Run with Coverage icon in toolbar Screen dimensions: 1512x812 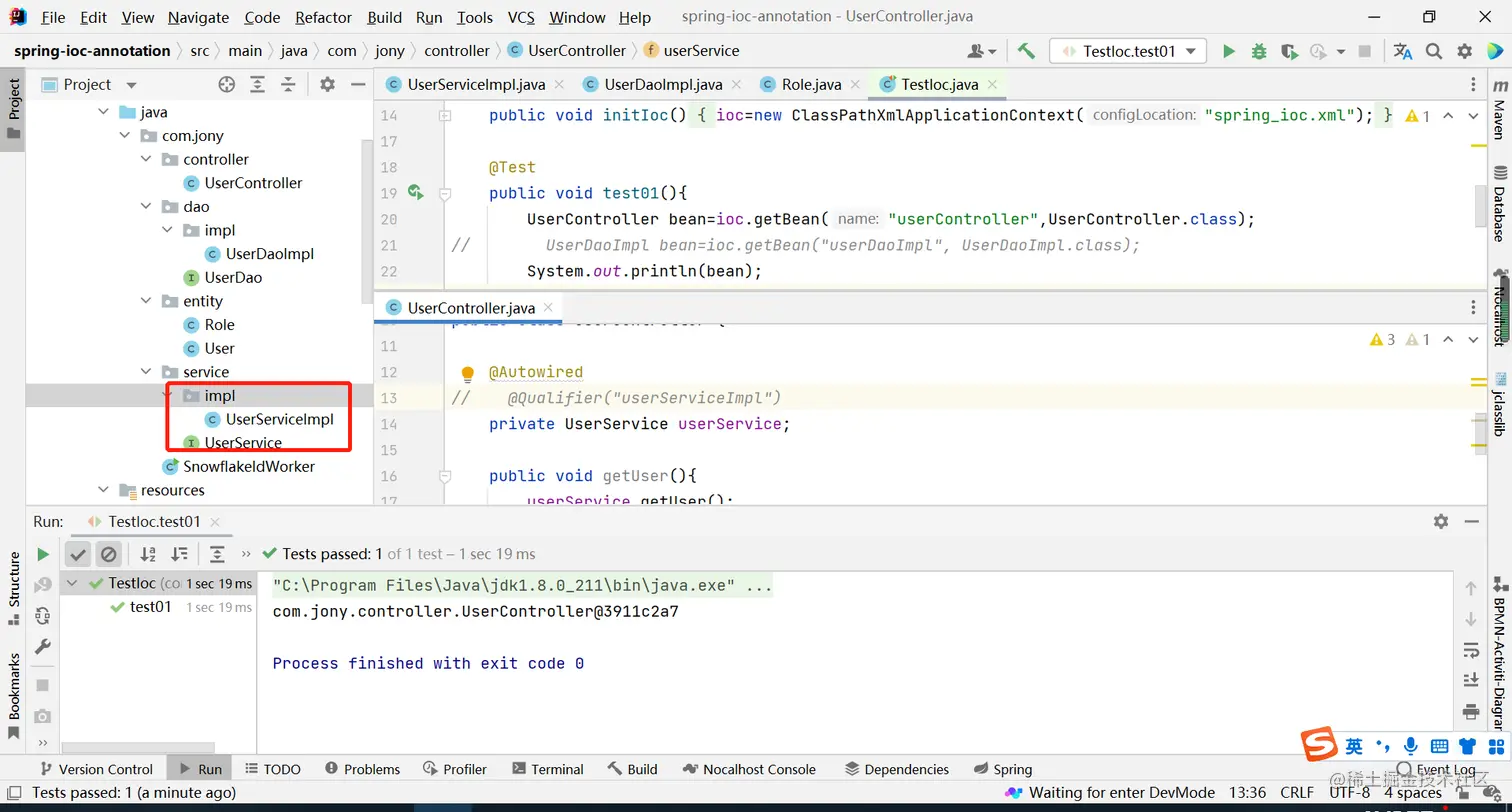(1289, 51)
